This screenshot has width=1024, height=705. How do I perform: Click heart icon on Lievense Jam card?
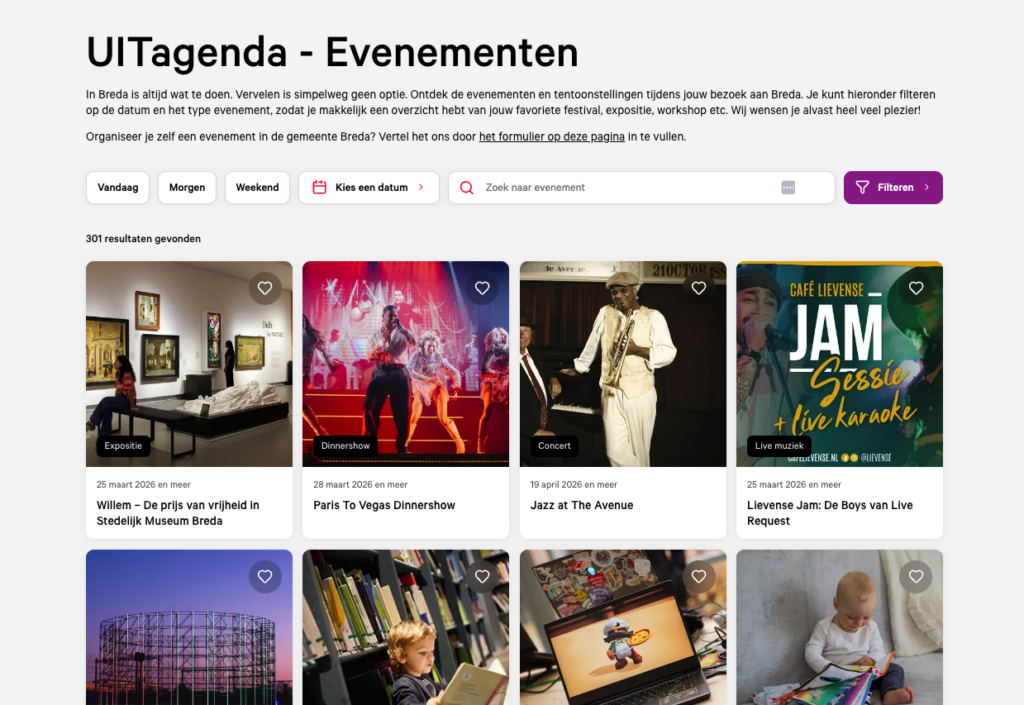(916, 288)
